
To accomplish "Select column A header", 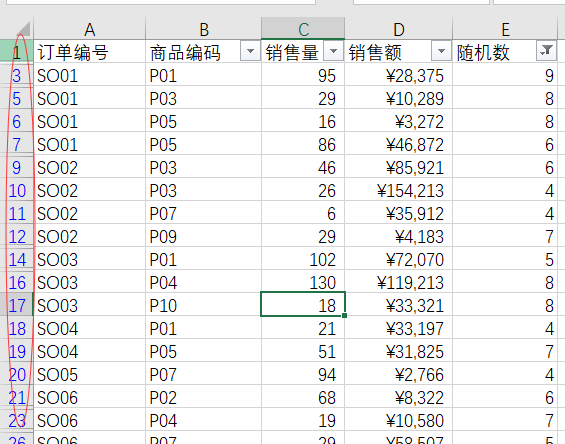I will coord(89,29).
